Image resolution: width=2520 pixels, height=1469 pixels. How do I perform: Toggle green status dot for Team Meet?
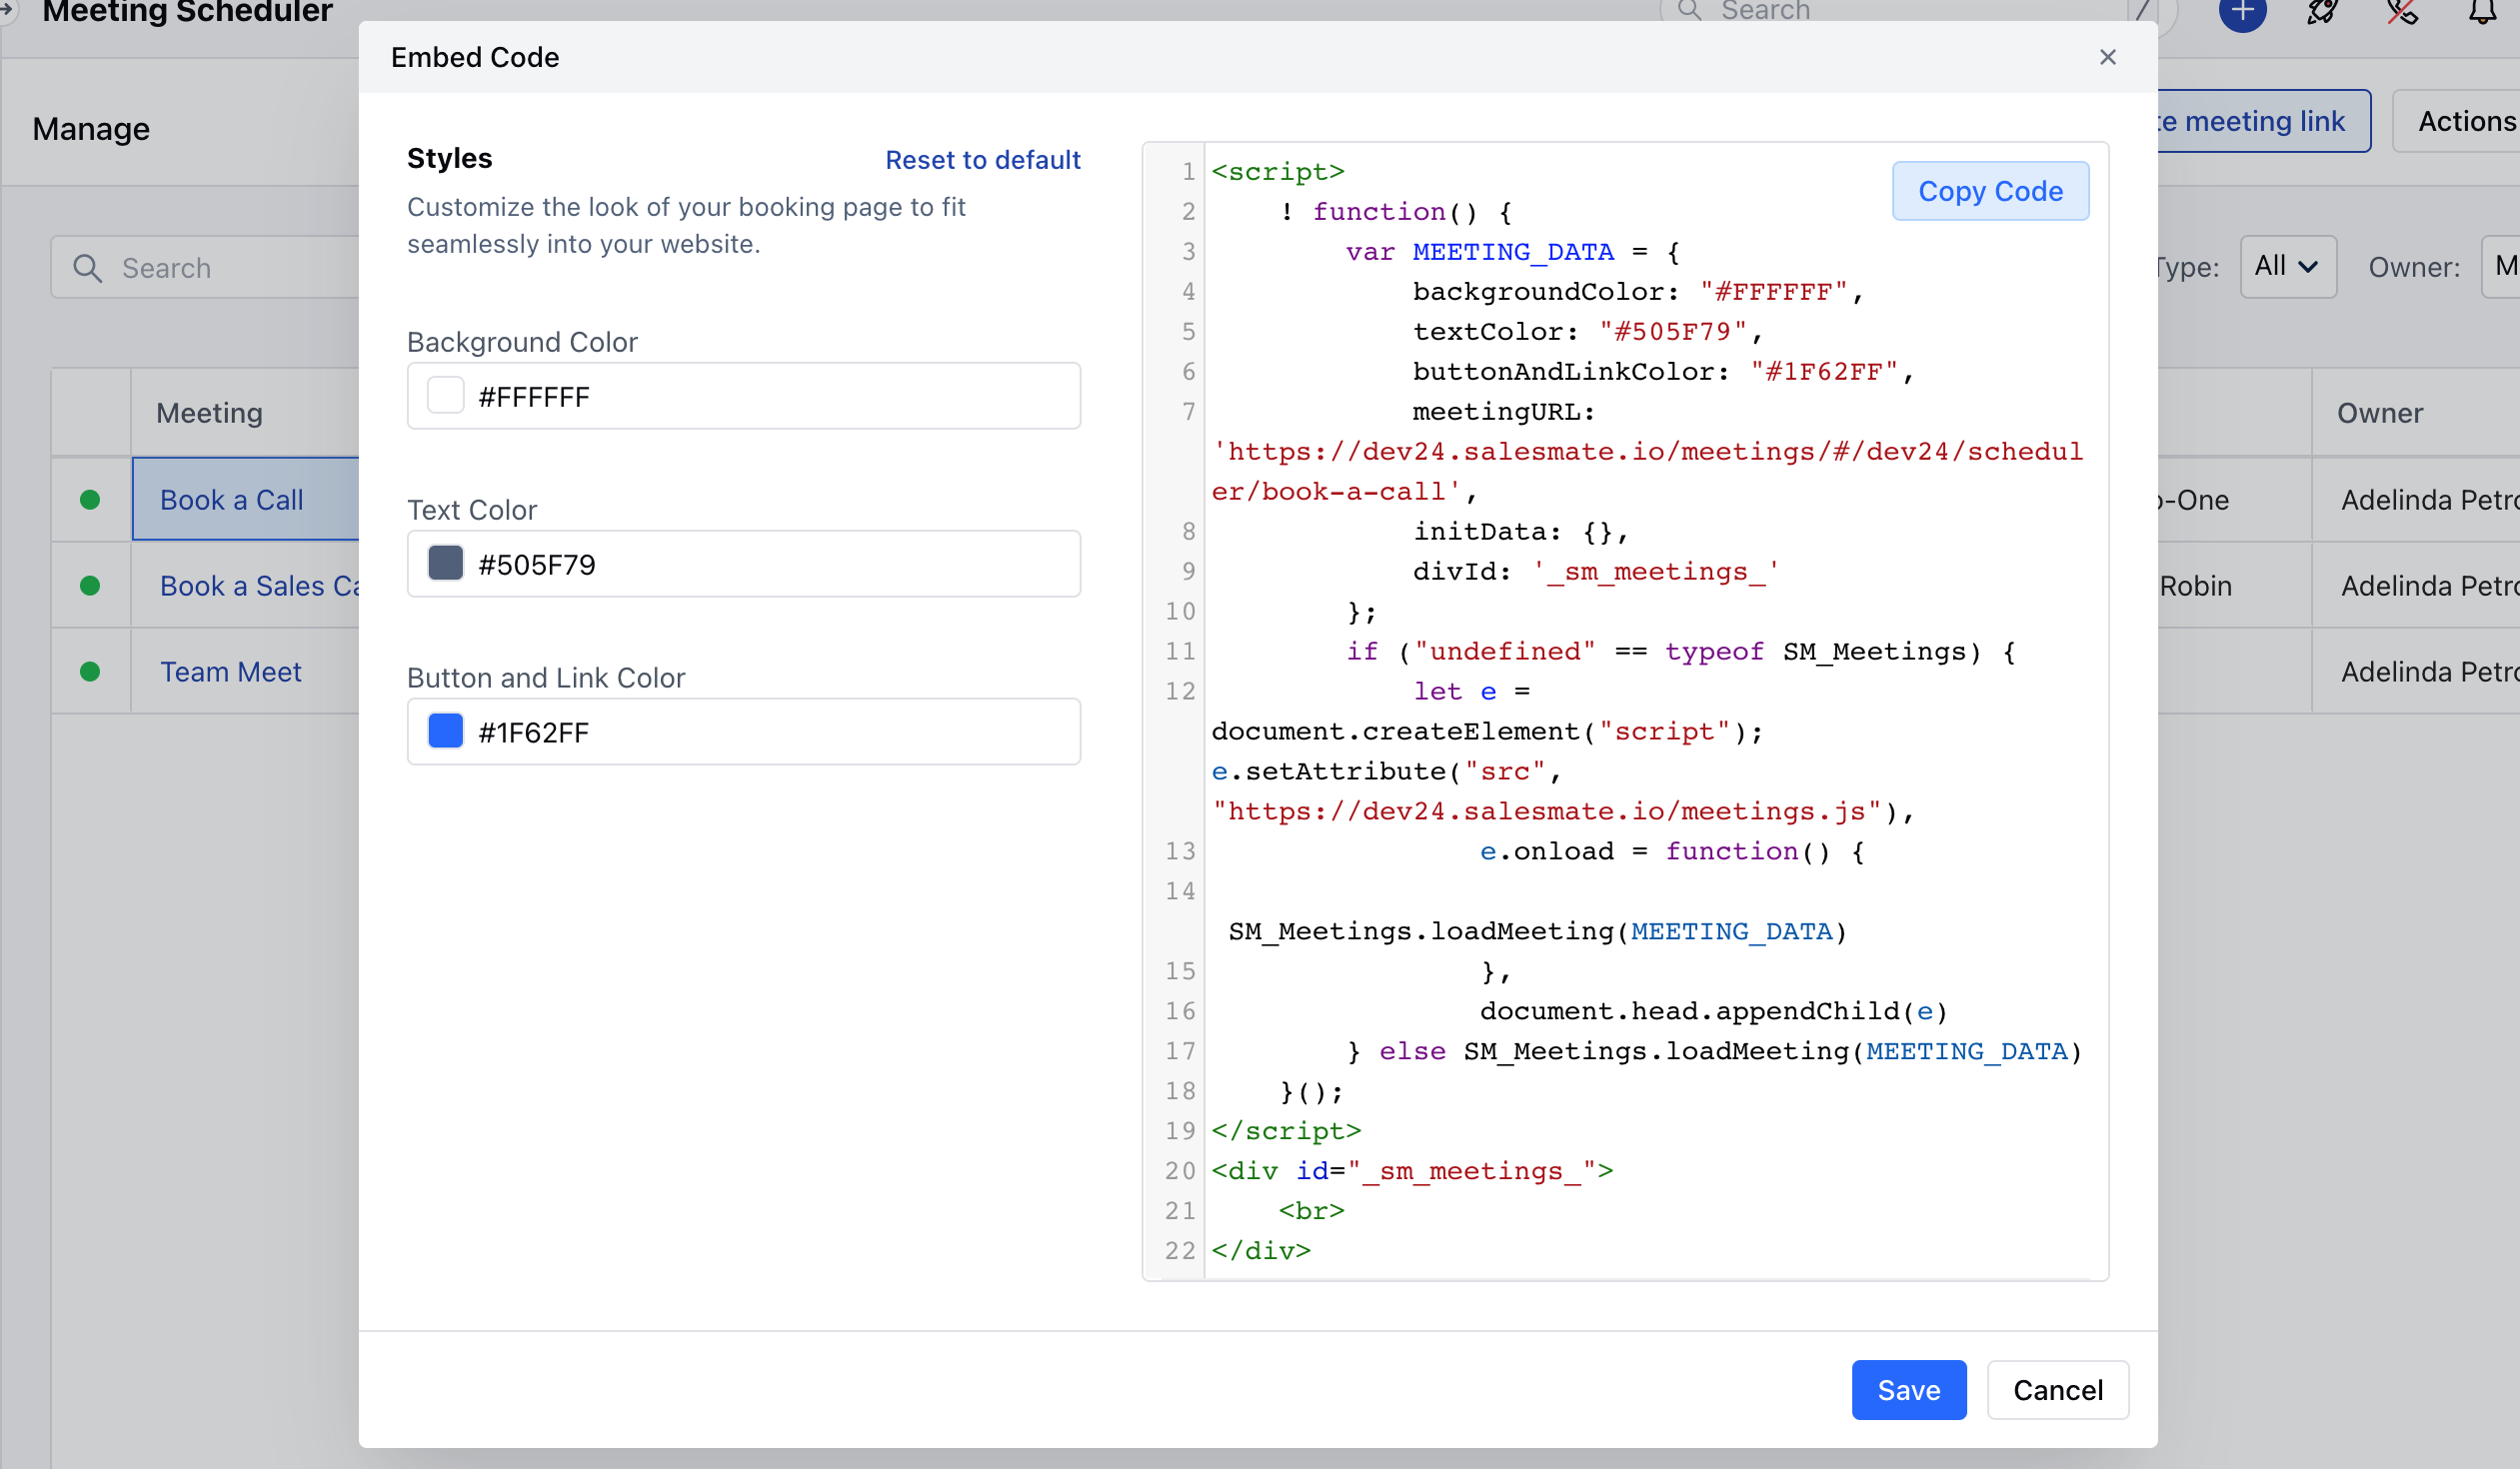[90, 672]
